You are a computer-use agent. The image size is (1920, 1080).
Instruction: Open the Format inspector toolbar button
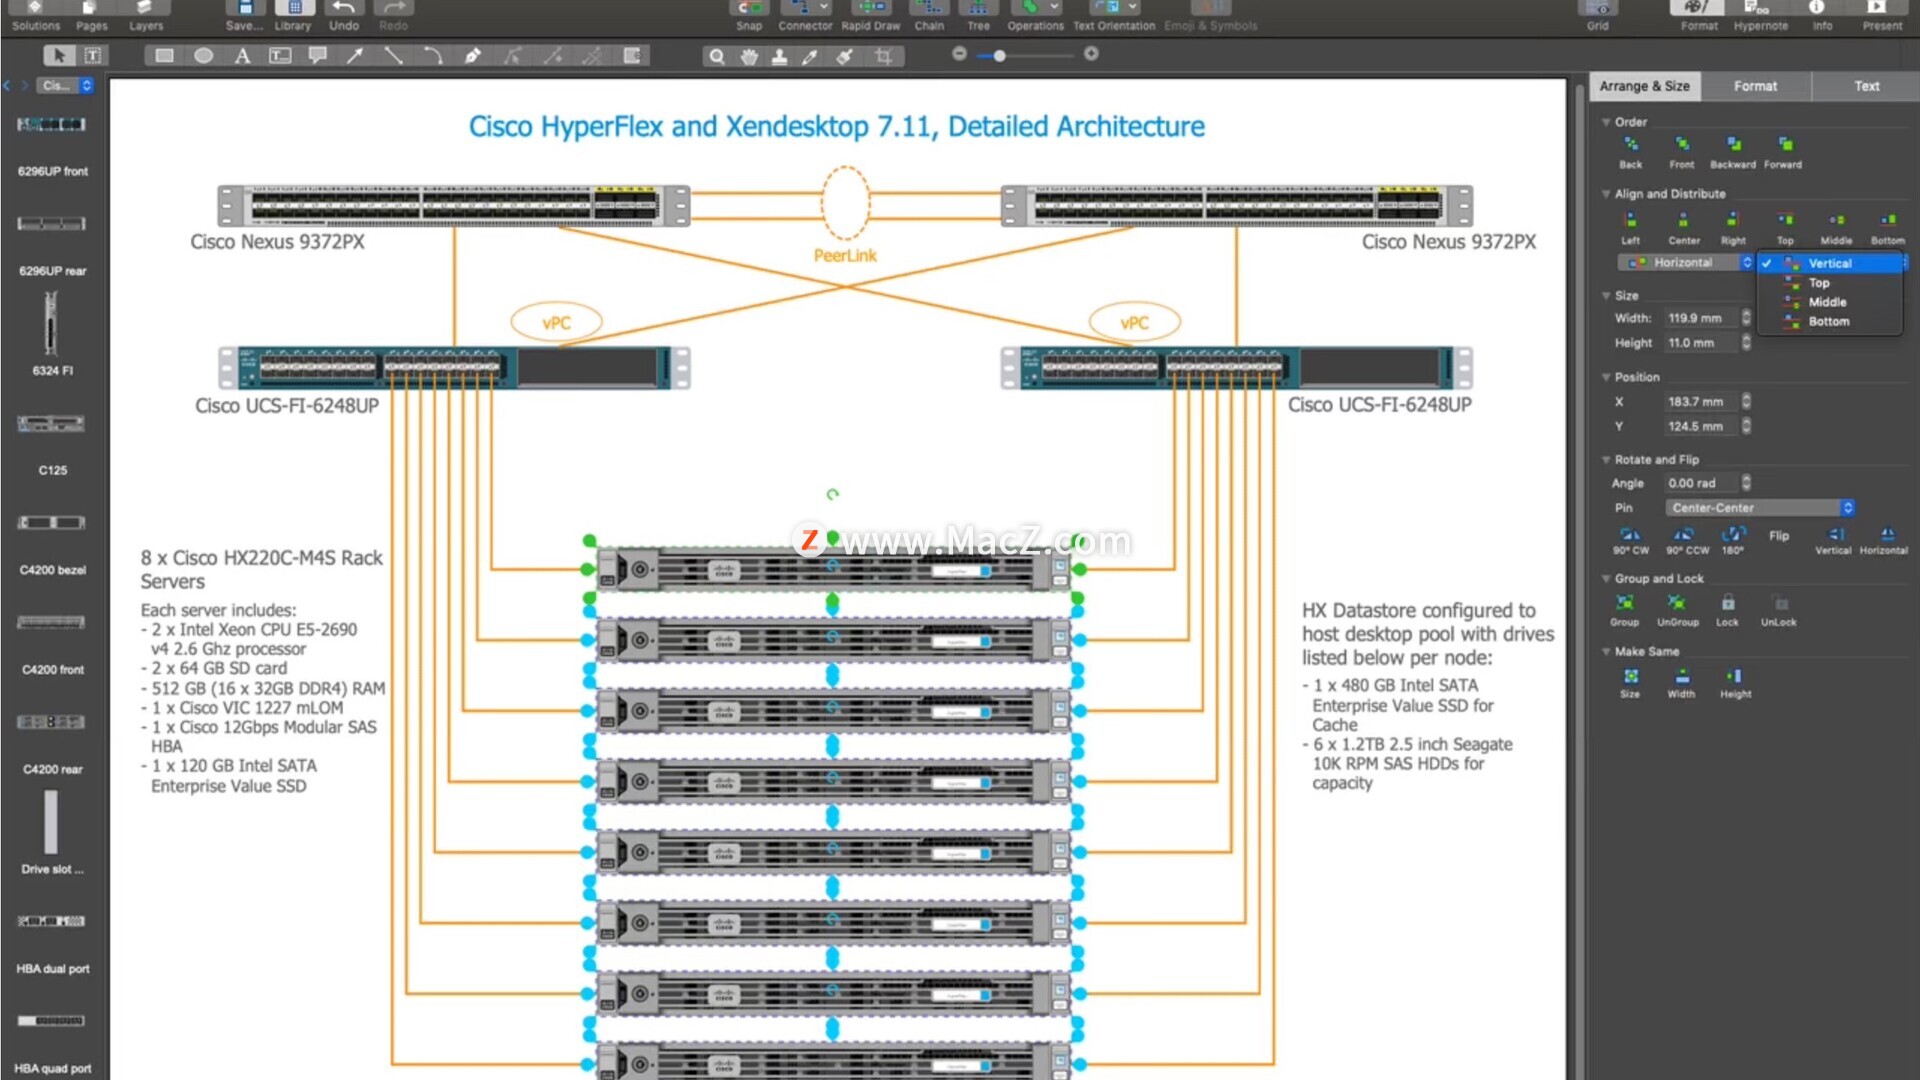(1699, 16)
